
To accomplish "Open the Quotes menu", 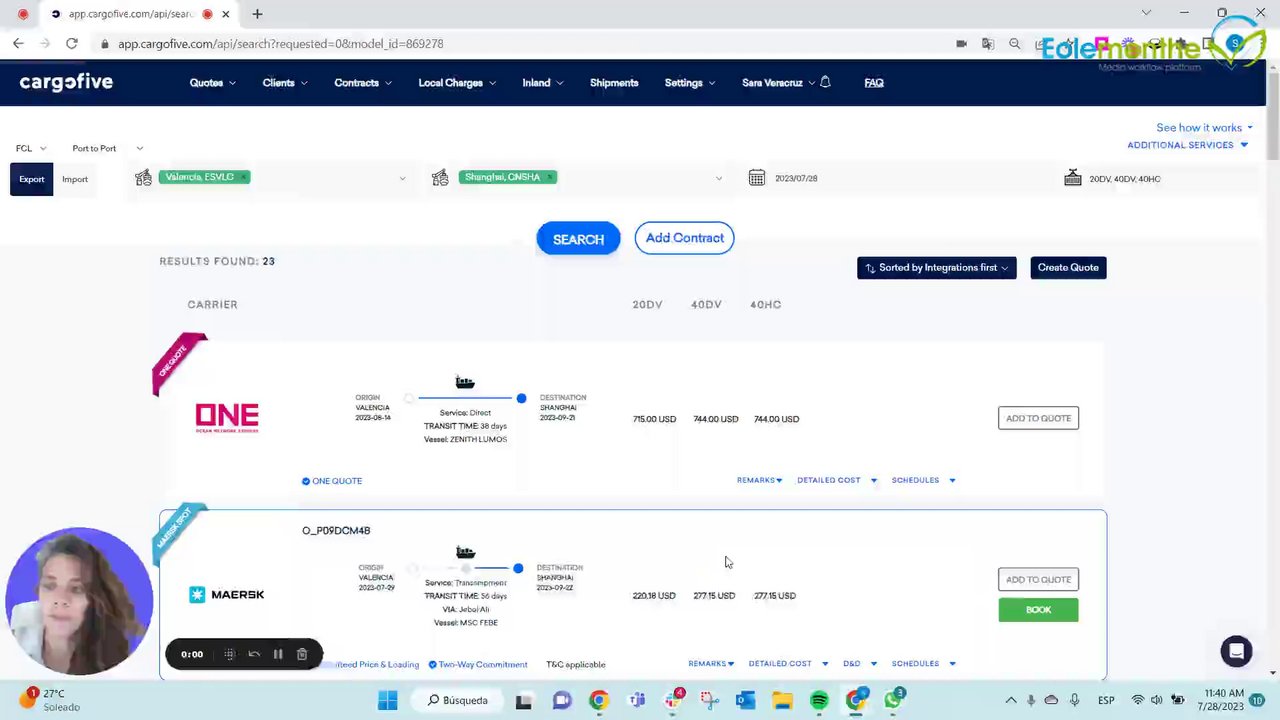I will 213,83.
